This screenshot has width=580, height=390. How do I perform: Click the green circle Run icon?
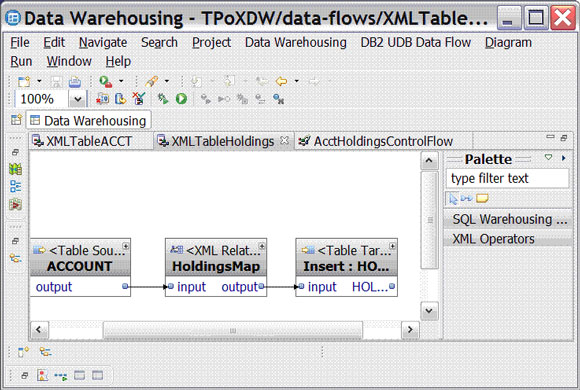[181, 99]
